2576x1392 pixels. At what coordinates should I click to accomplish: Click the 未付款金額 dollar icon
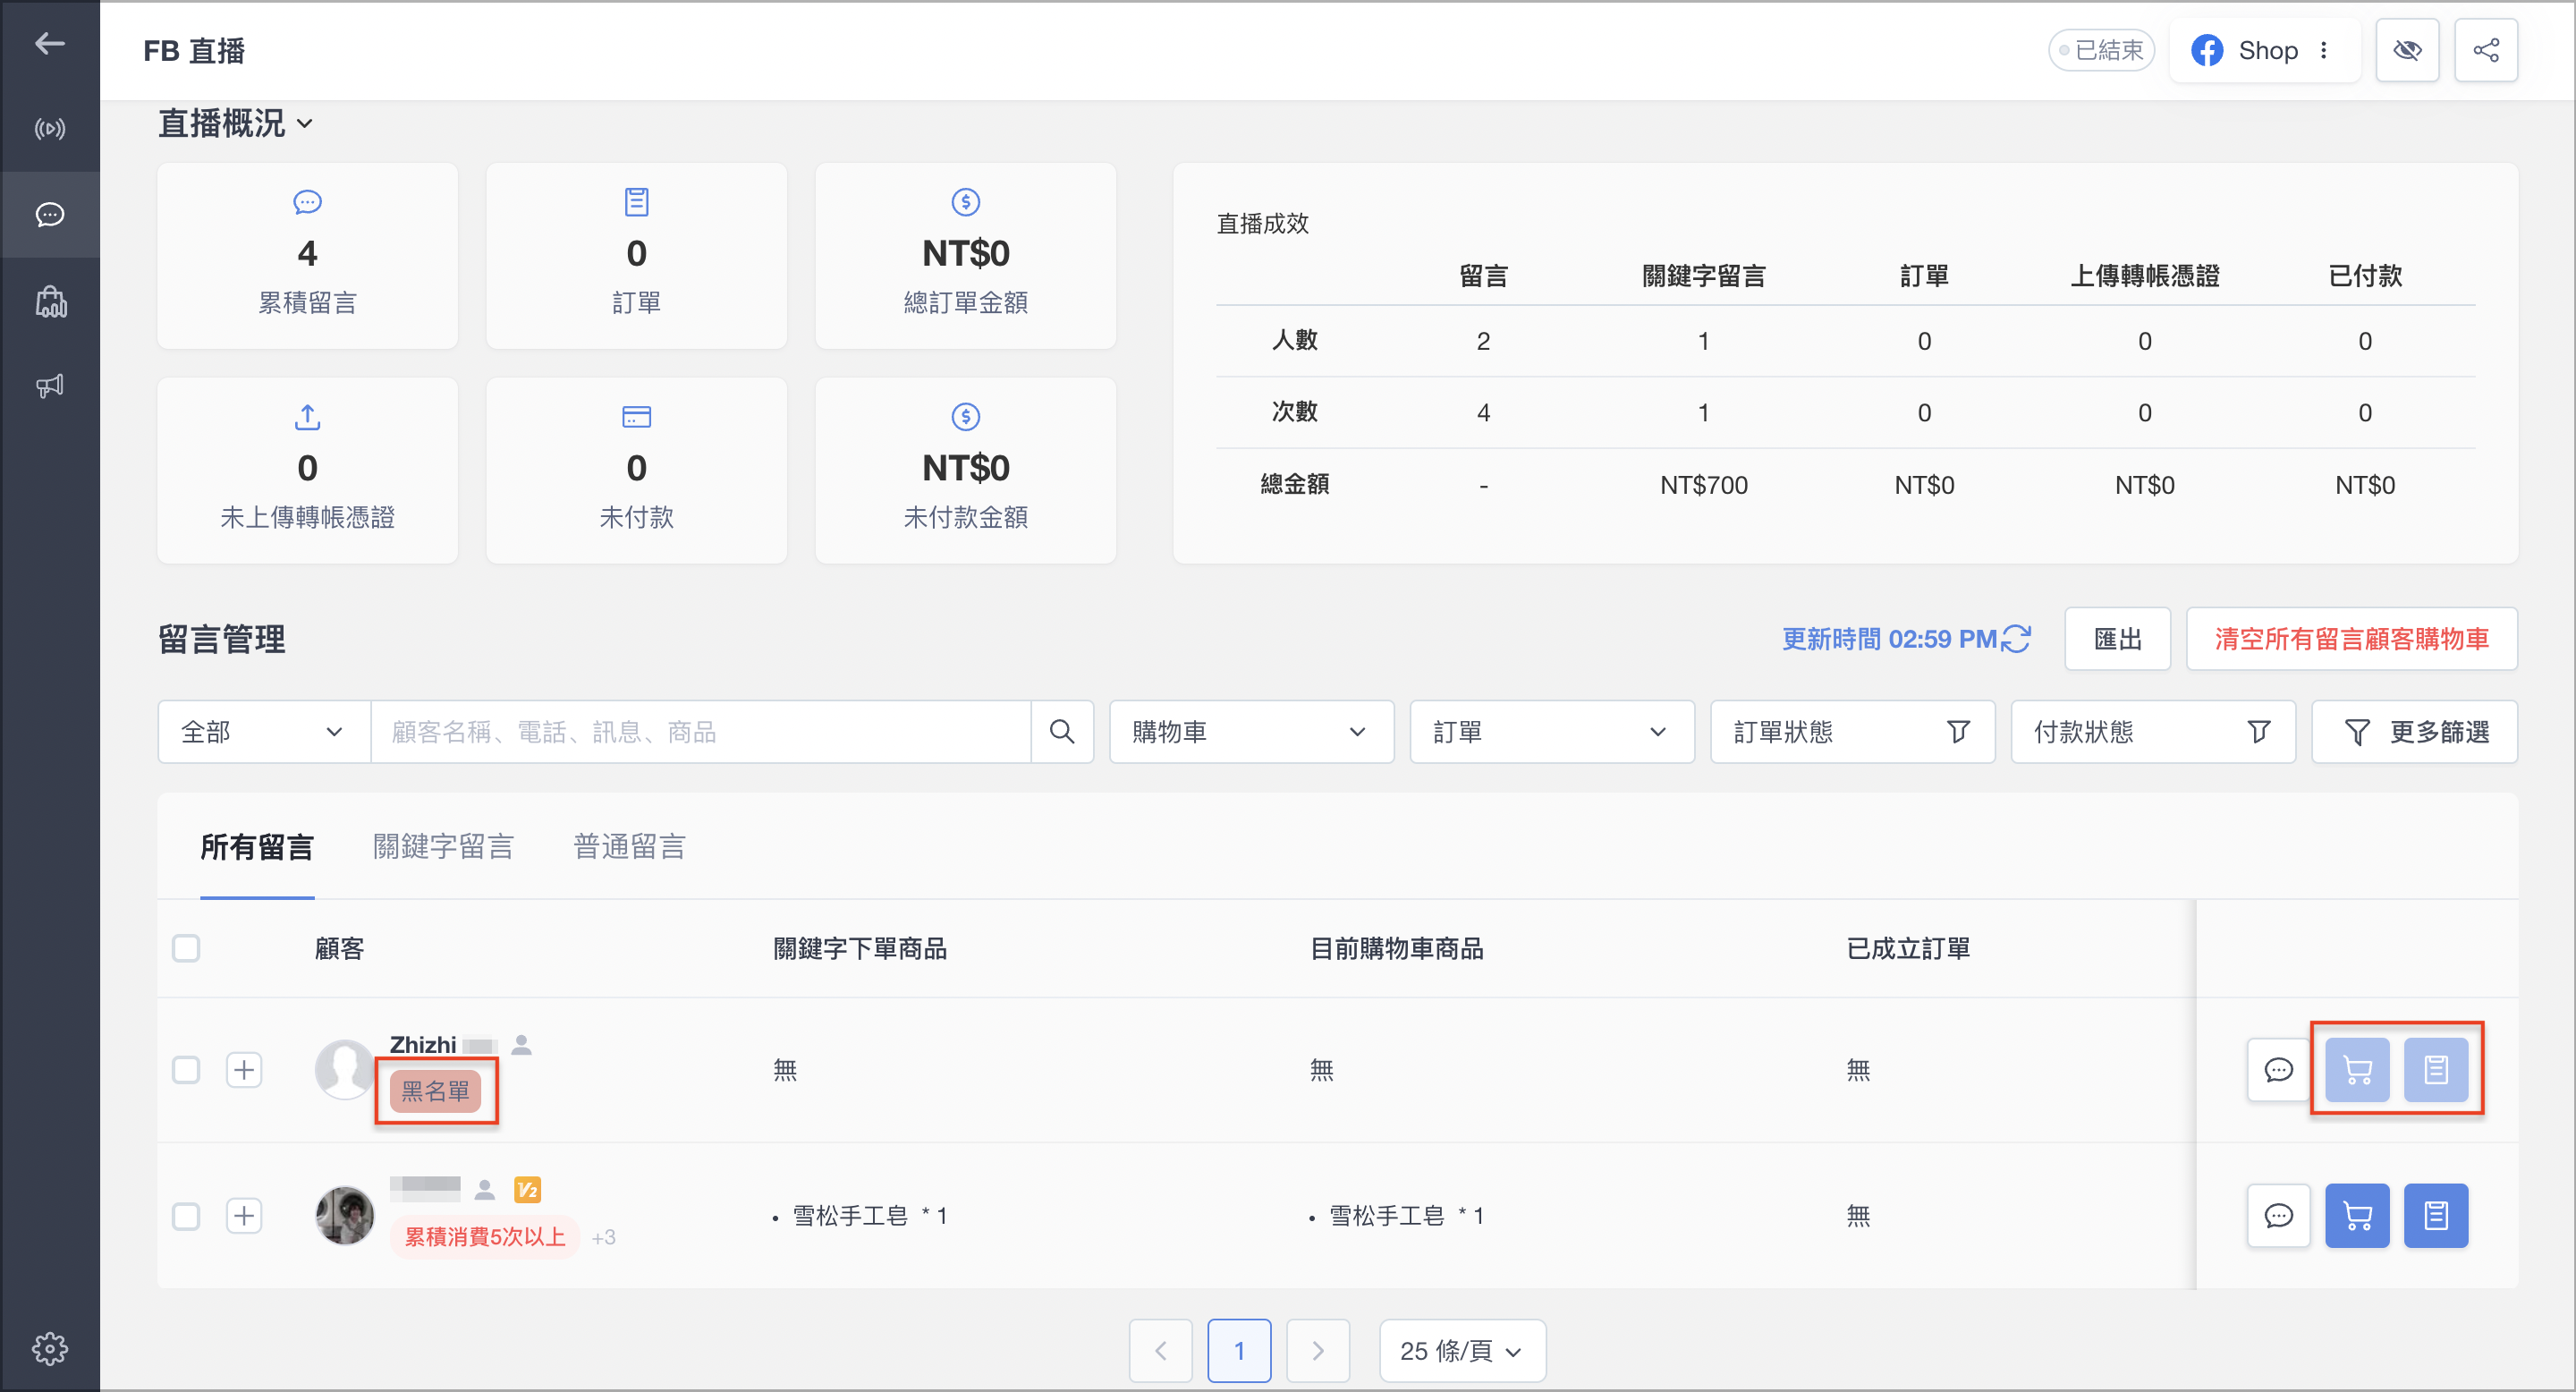click(x=965, y=416)
